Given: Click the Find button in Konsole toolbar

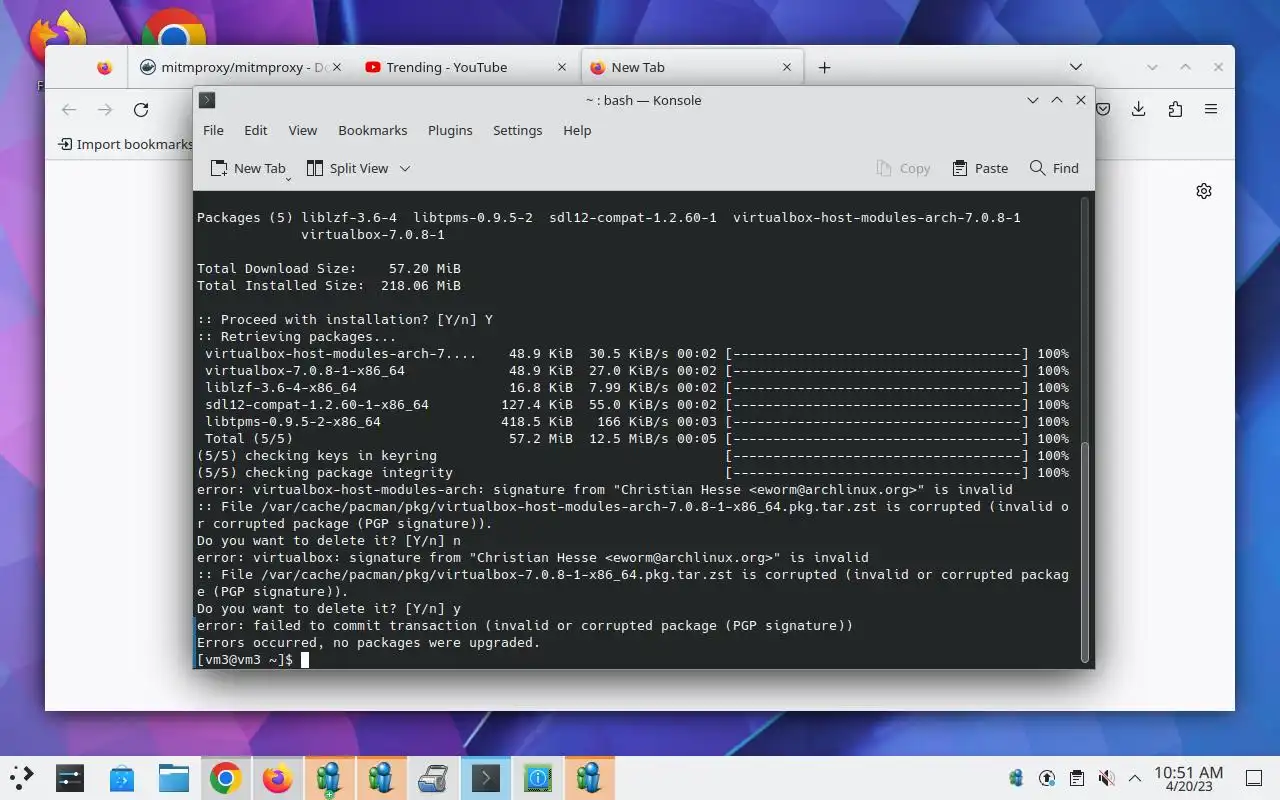Looking at the screenshot, I should pos(1054,168).
